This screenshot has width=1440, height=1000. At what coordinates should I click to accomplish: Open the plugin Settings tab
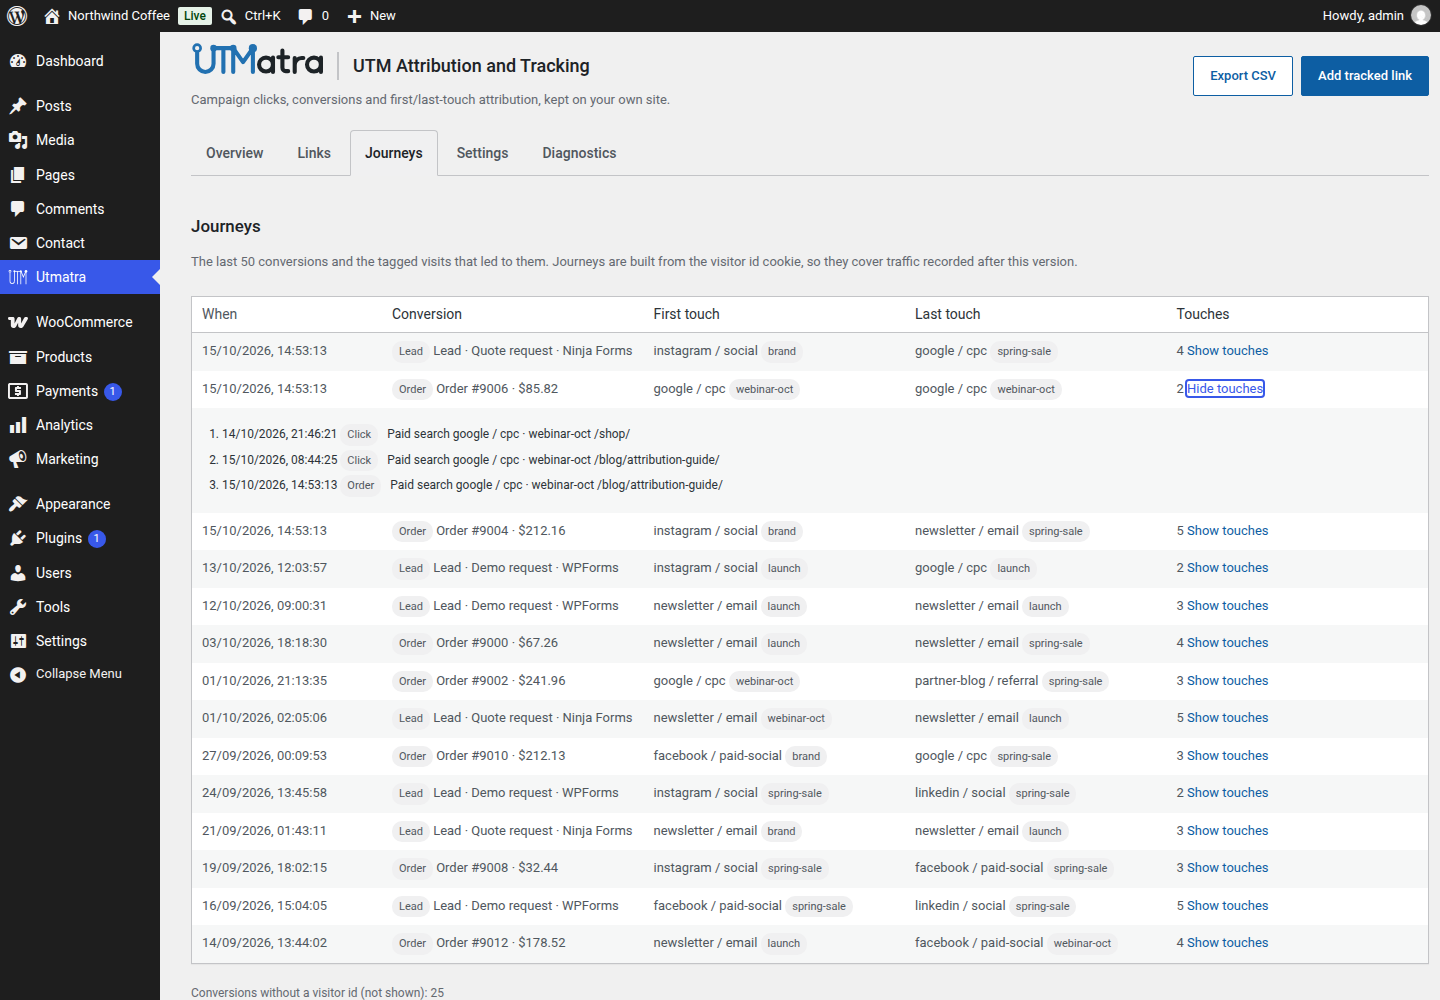[482, 153]
